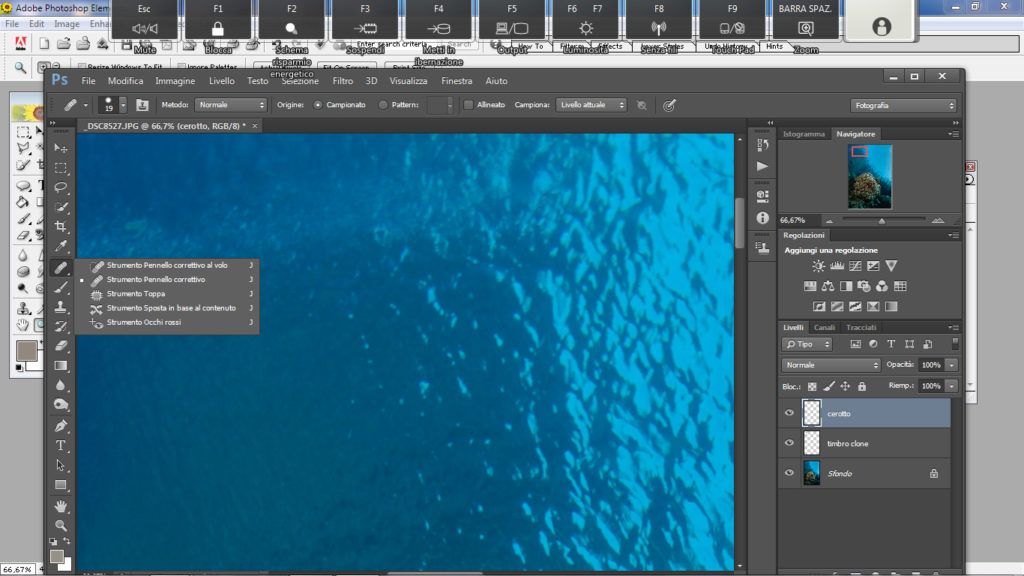
Task: Select the Horizontal Type tool
Action: click(x=61, y=445)
